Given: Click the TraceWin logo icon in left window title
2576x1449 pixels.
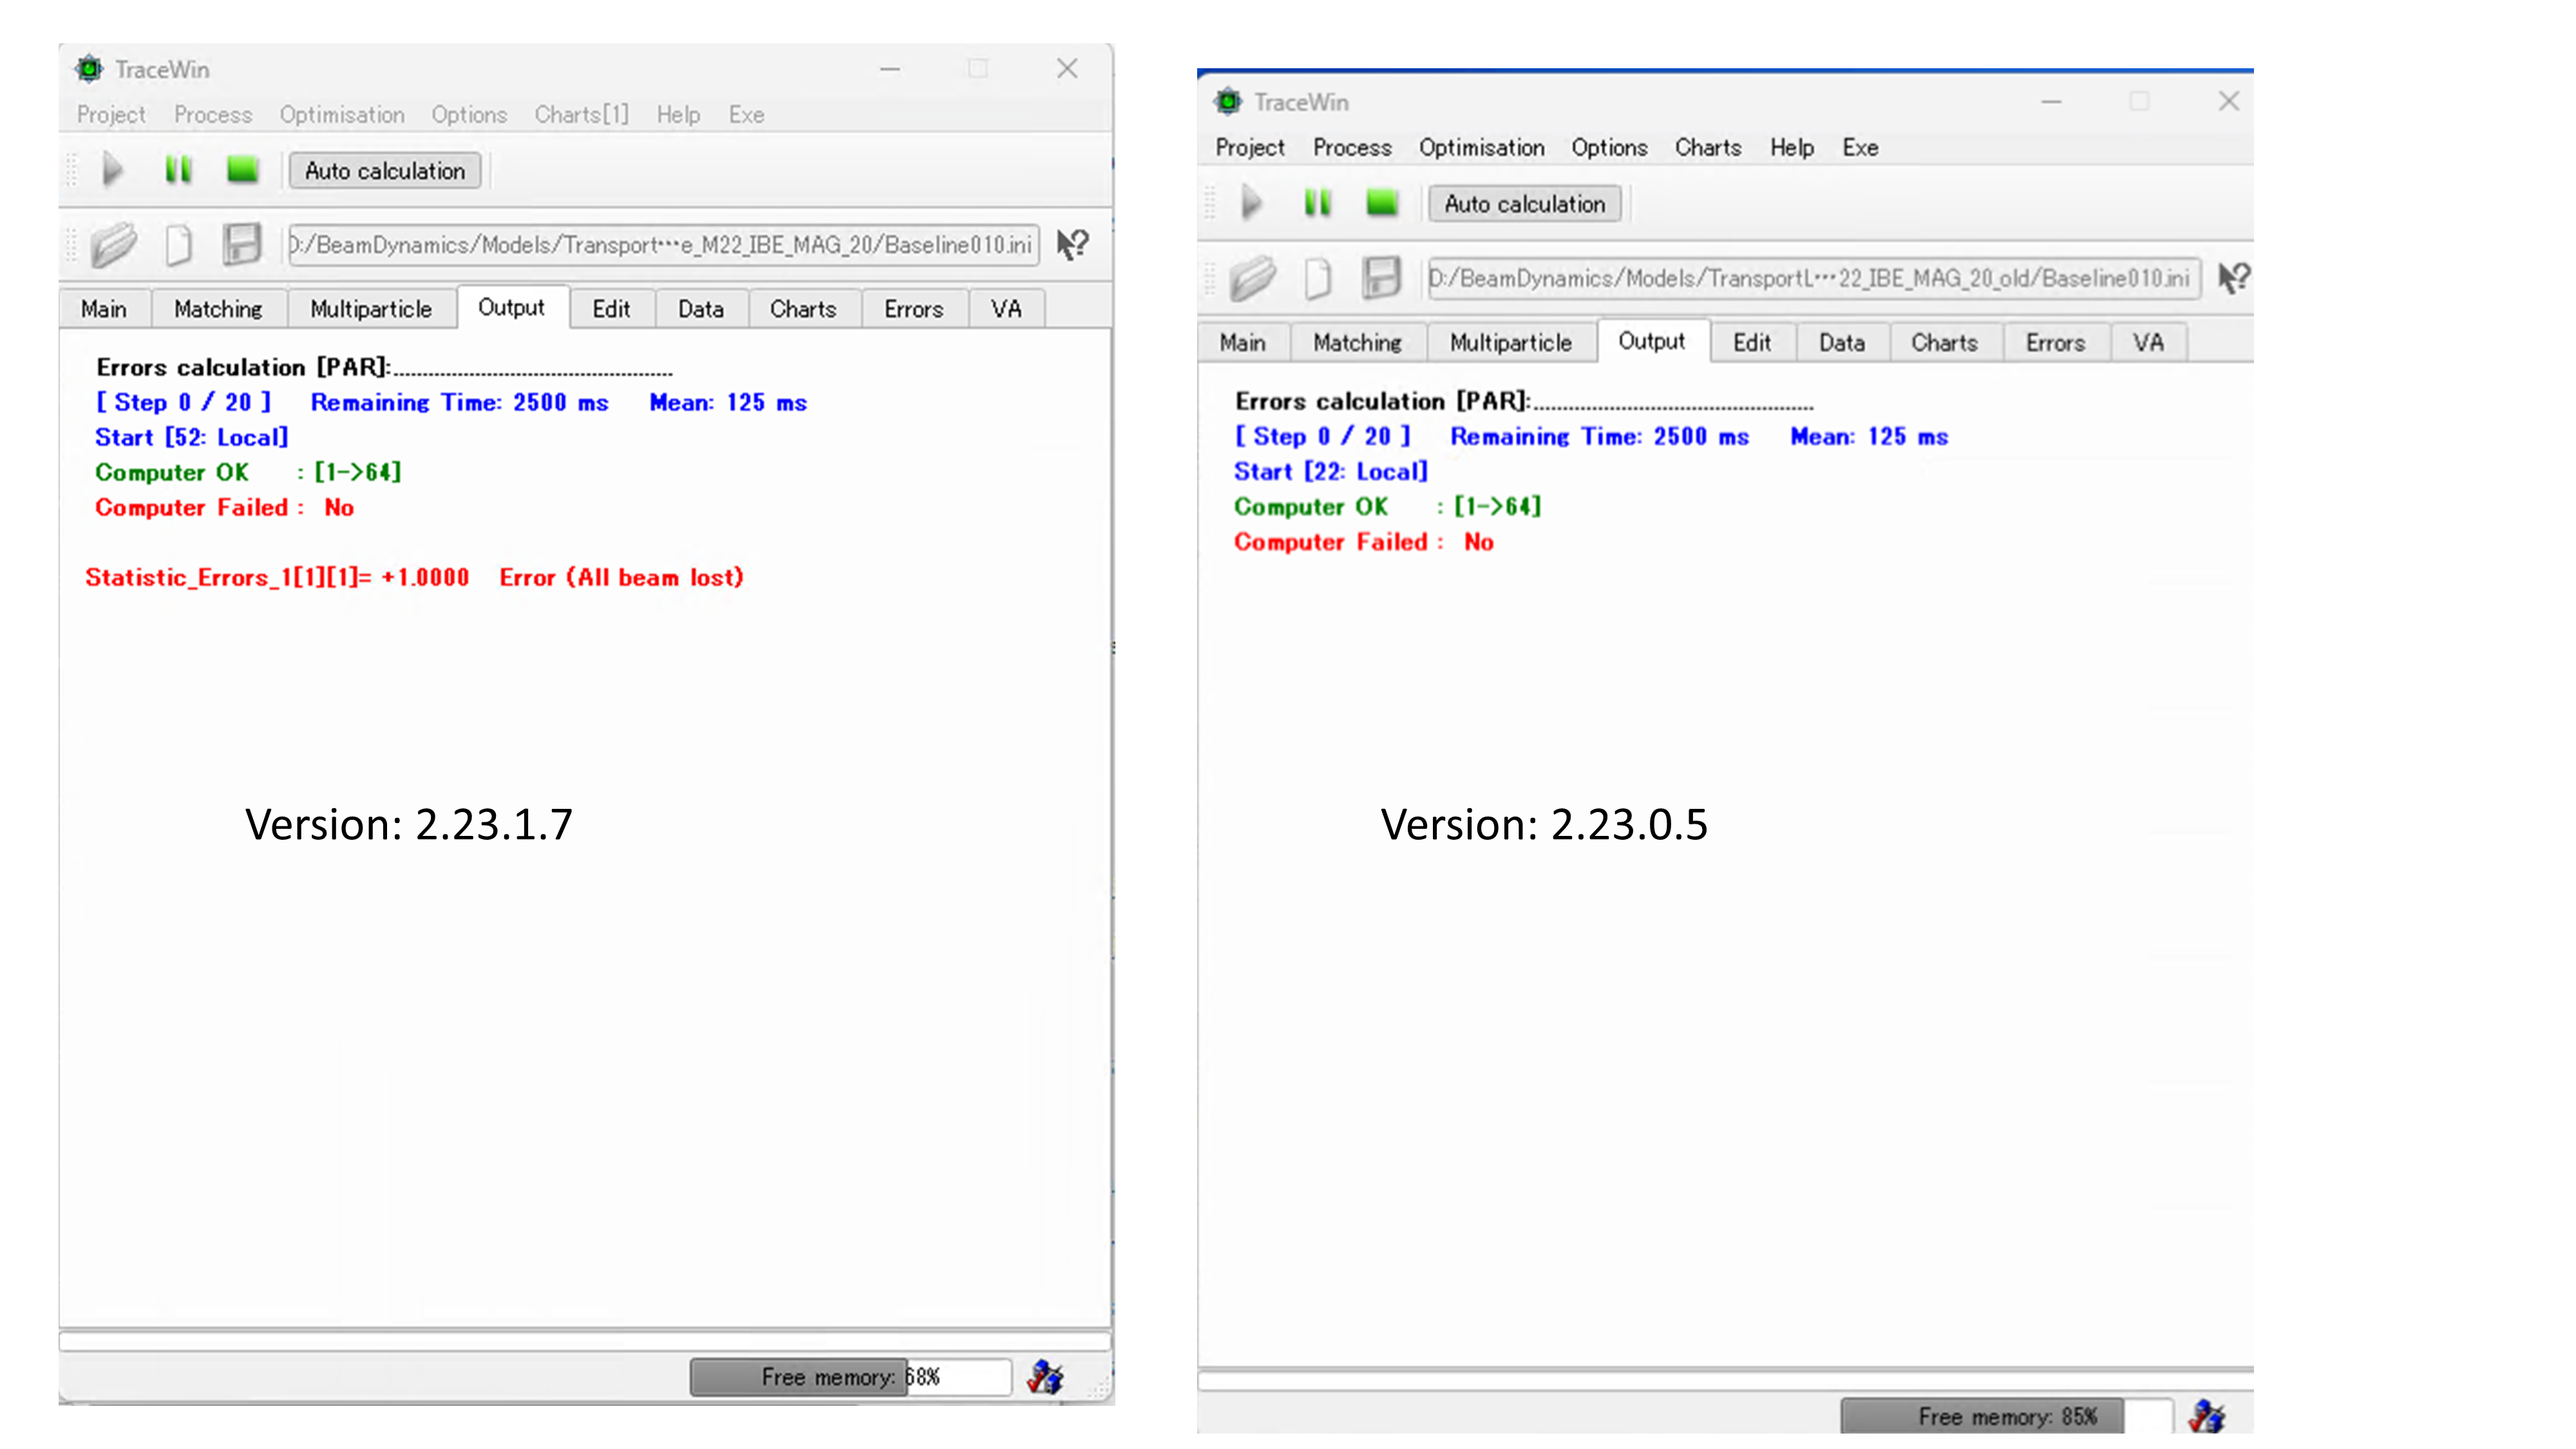Looking at the screenshot, I should (89, 68).
